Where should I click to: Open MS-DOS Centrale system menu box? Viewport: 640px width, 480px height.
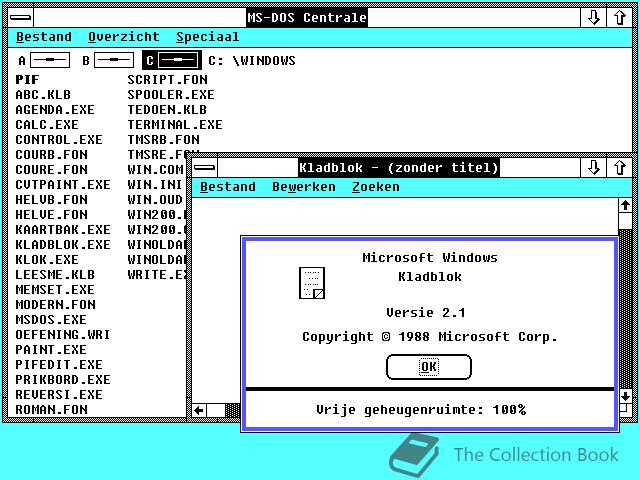(20, 18)
